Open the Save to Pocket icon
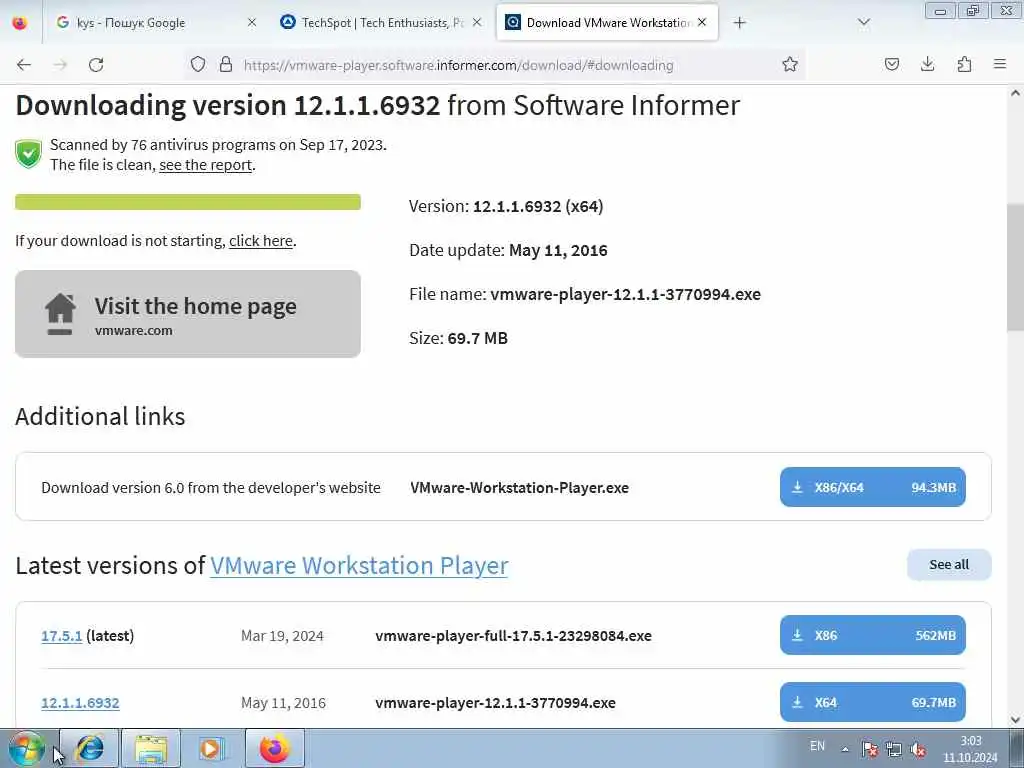1024x768 pixels. 892,64
